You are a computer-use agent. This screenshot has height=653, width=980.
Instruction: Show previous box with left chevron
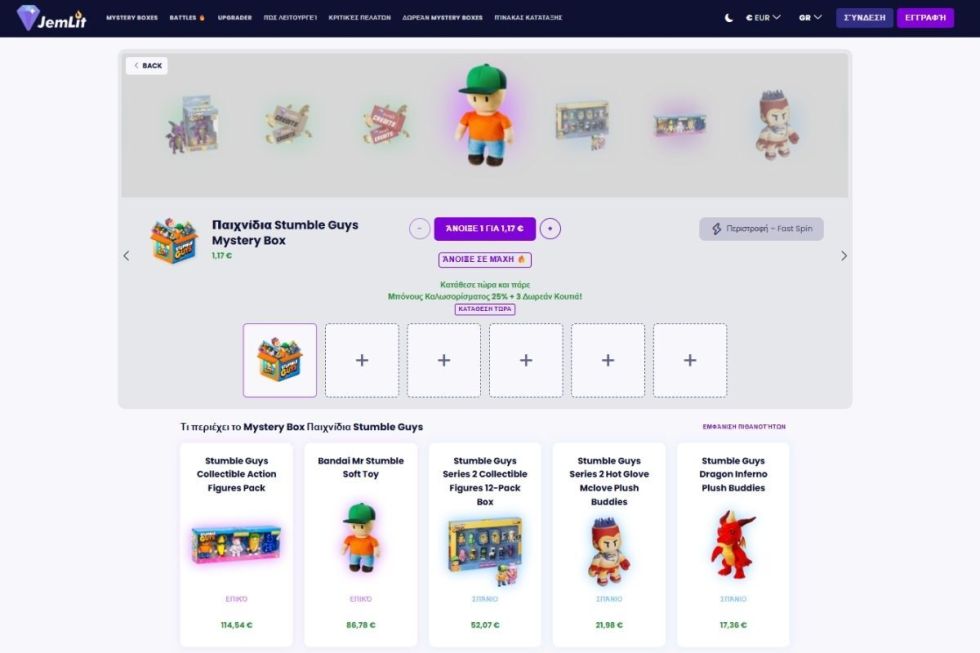[126, 256]
